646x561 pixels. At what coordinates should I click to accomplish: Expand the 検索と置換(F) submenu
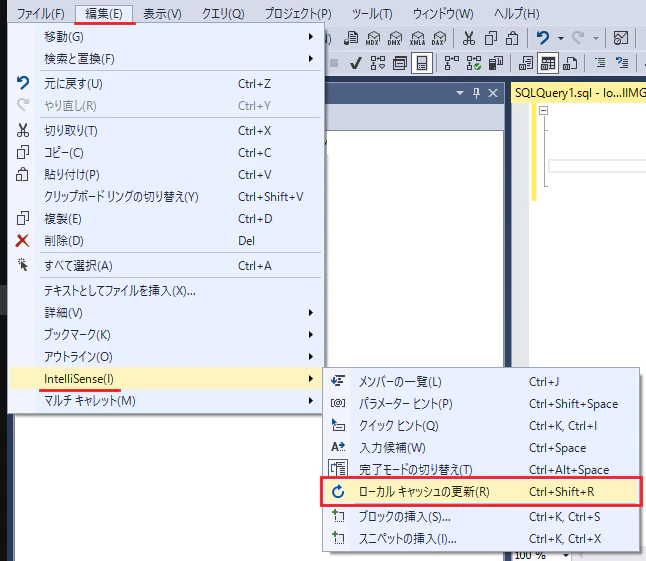165,59
